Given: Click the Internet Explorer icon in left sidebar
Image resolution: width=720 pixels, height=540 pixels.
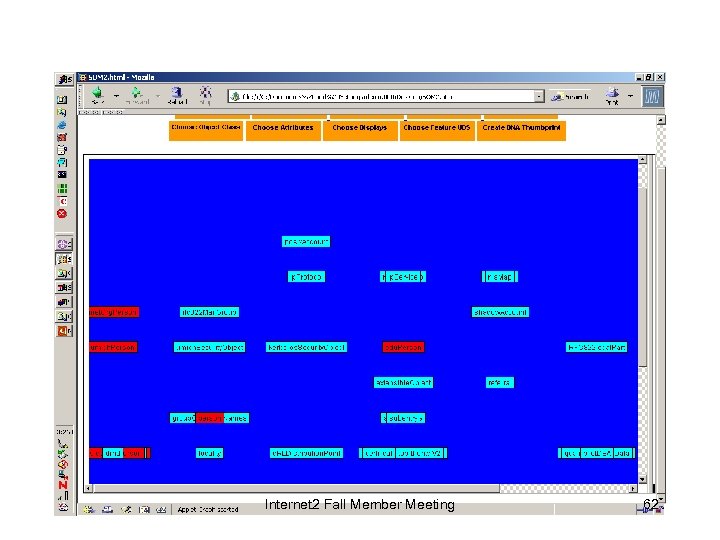Looking at the screenshot, I should [62, 125].
